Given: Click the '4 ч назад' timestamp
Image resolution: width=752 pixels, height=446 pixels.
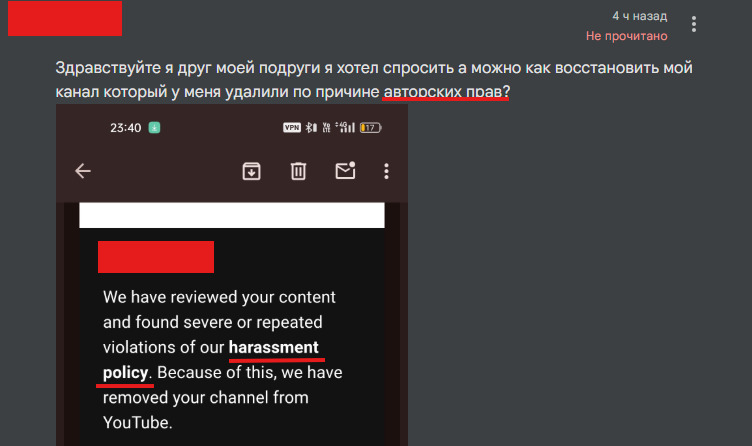Looking at the screenshot, I should pyautogui.click(x=639, y=16).
